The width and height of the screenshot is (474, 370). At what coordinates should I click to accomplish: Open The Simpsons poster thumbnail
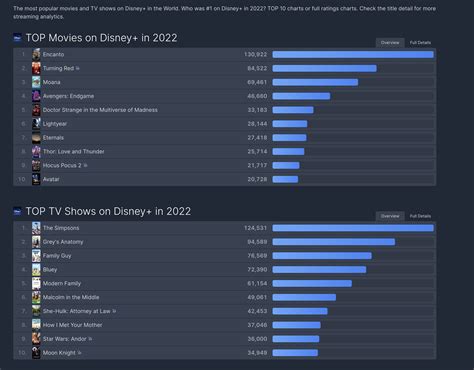click(x=36, y=228)
